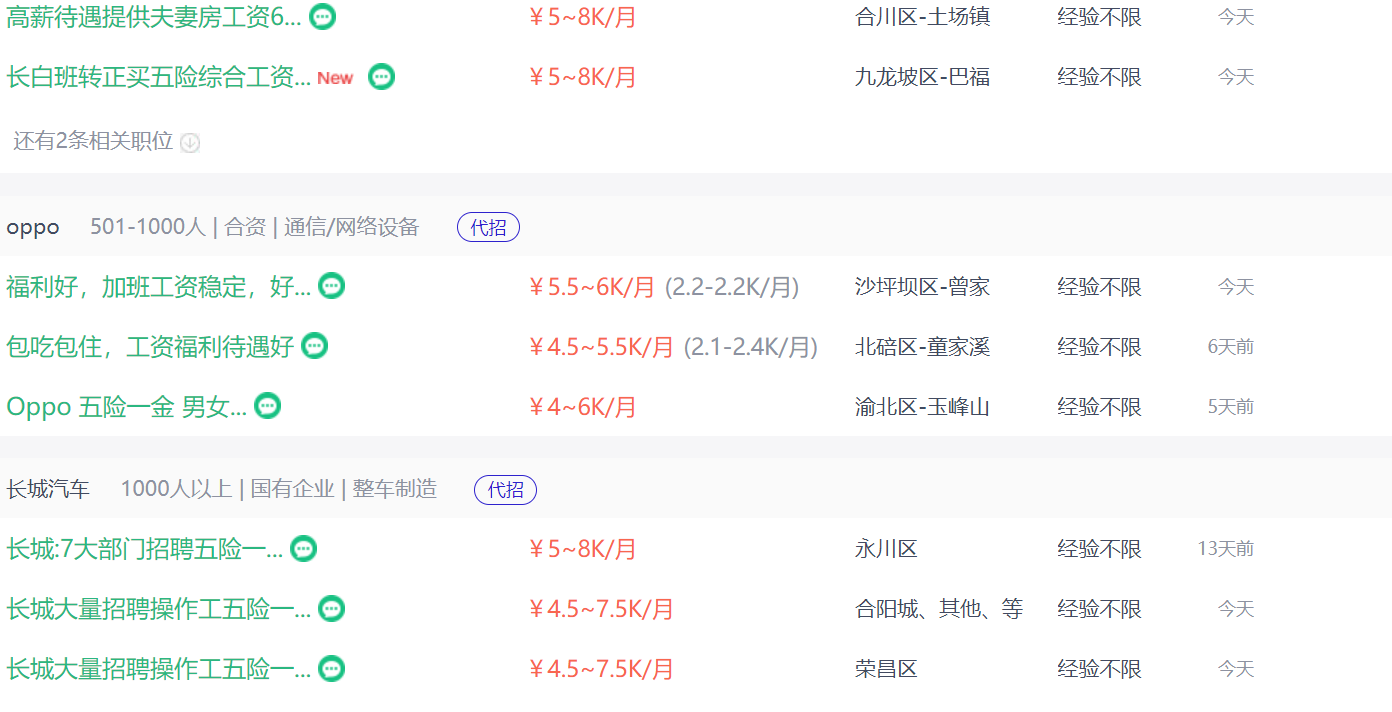Open the 长城汽车 company name link
This screenshot has height=712, width=1392.
coord(48,489)
